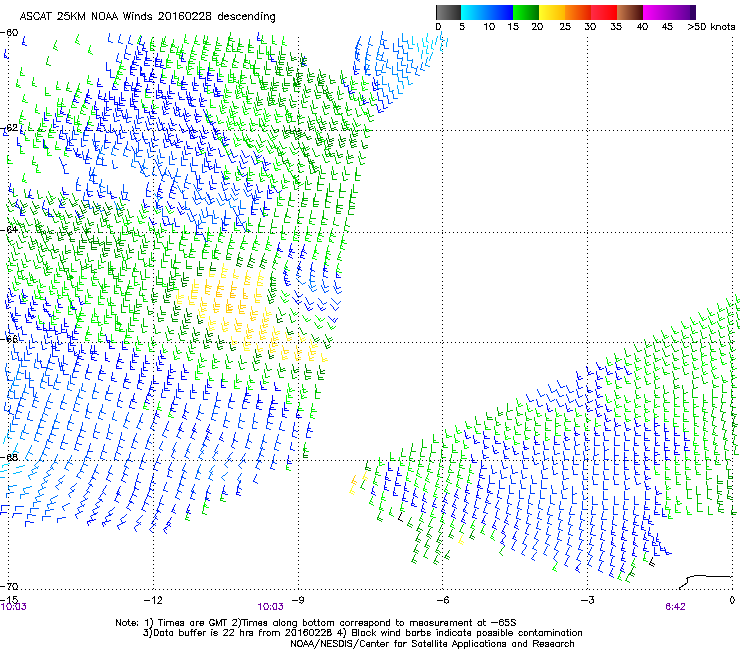Click the "25" legend scale label
The image size is (740, 650).
pyautogui.click(x=565, y=27)
